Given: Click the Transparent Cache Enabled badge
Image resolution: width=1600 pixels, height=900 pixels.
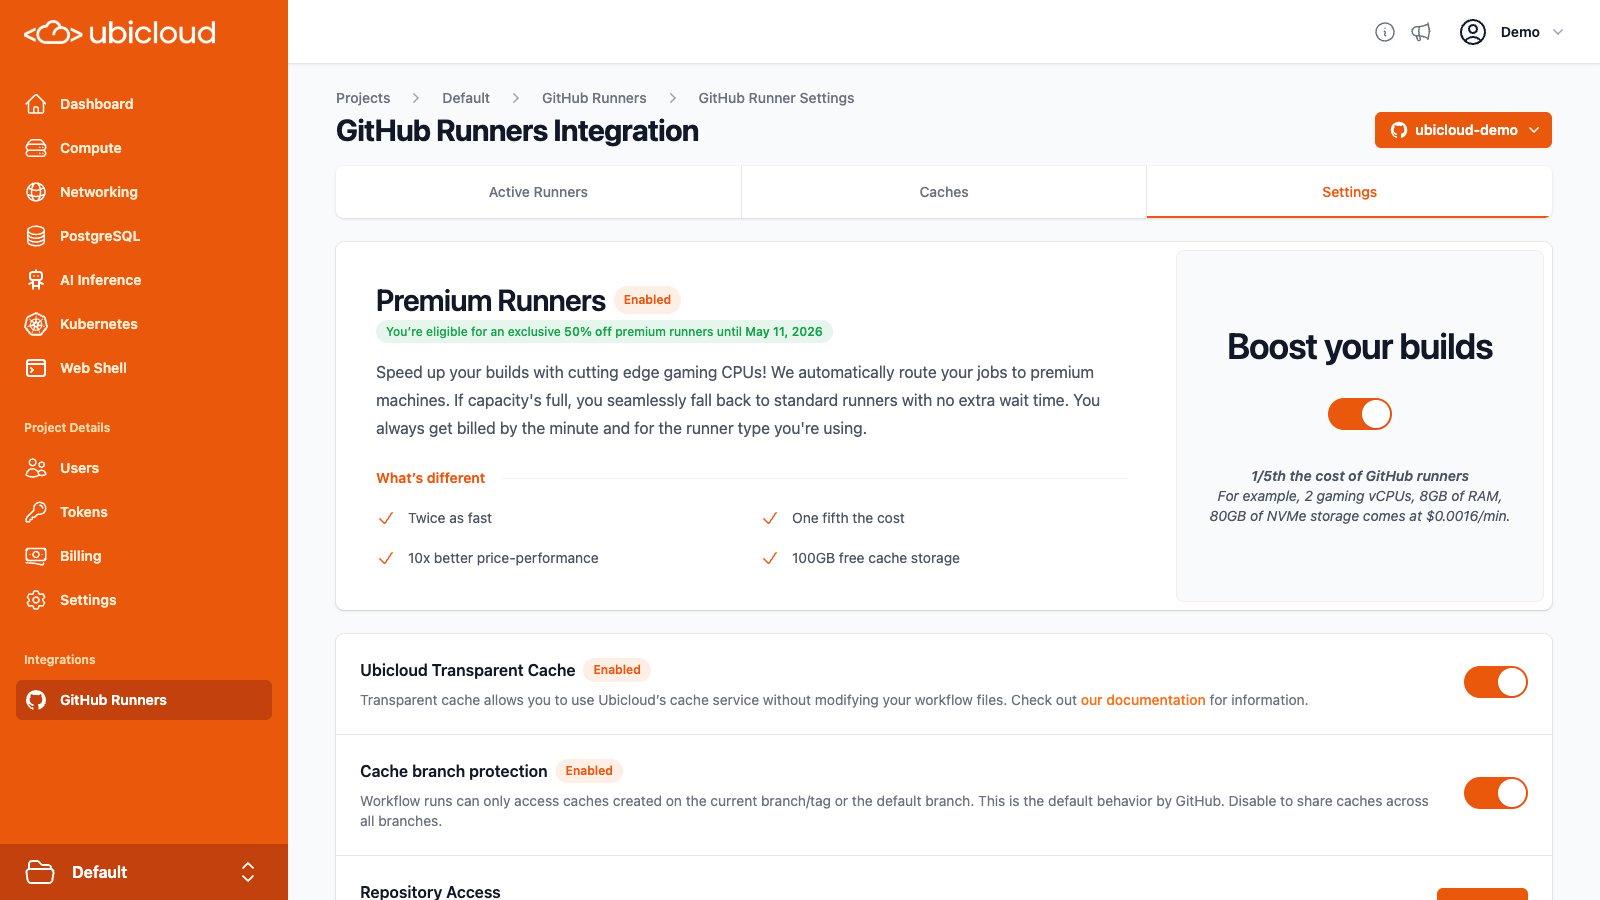Looking at the screenshot, I should point(617,670).
